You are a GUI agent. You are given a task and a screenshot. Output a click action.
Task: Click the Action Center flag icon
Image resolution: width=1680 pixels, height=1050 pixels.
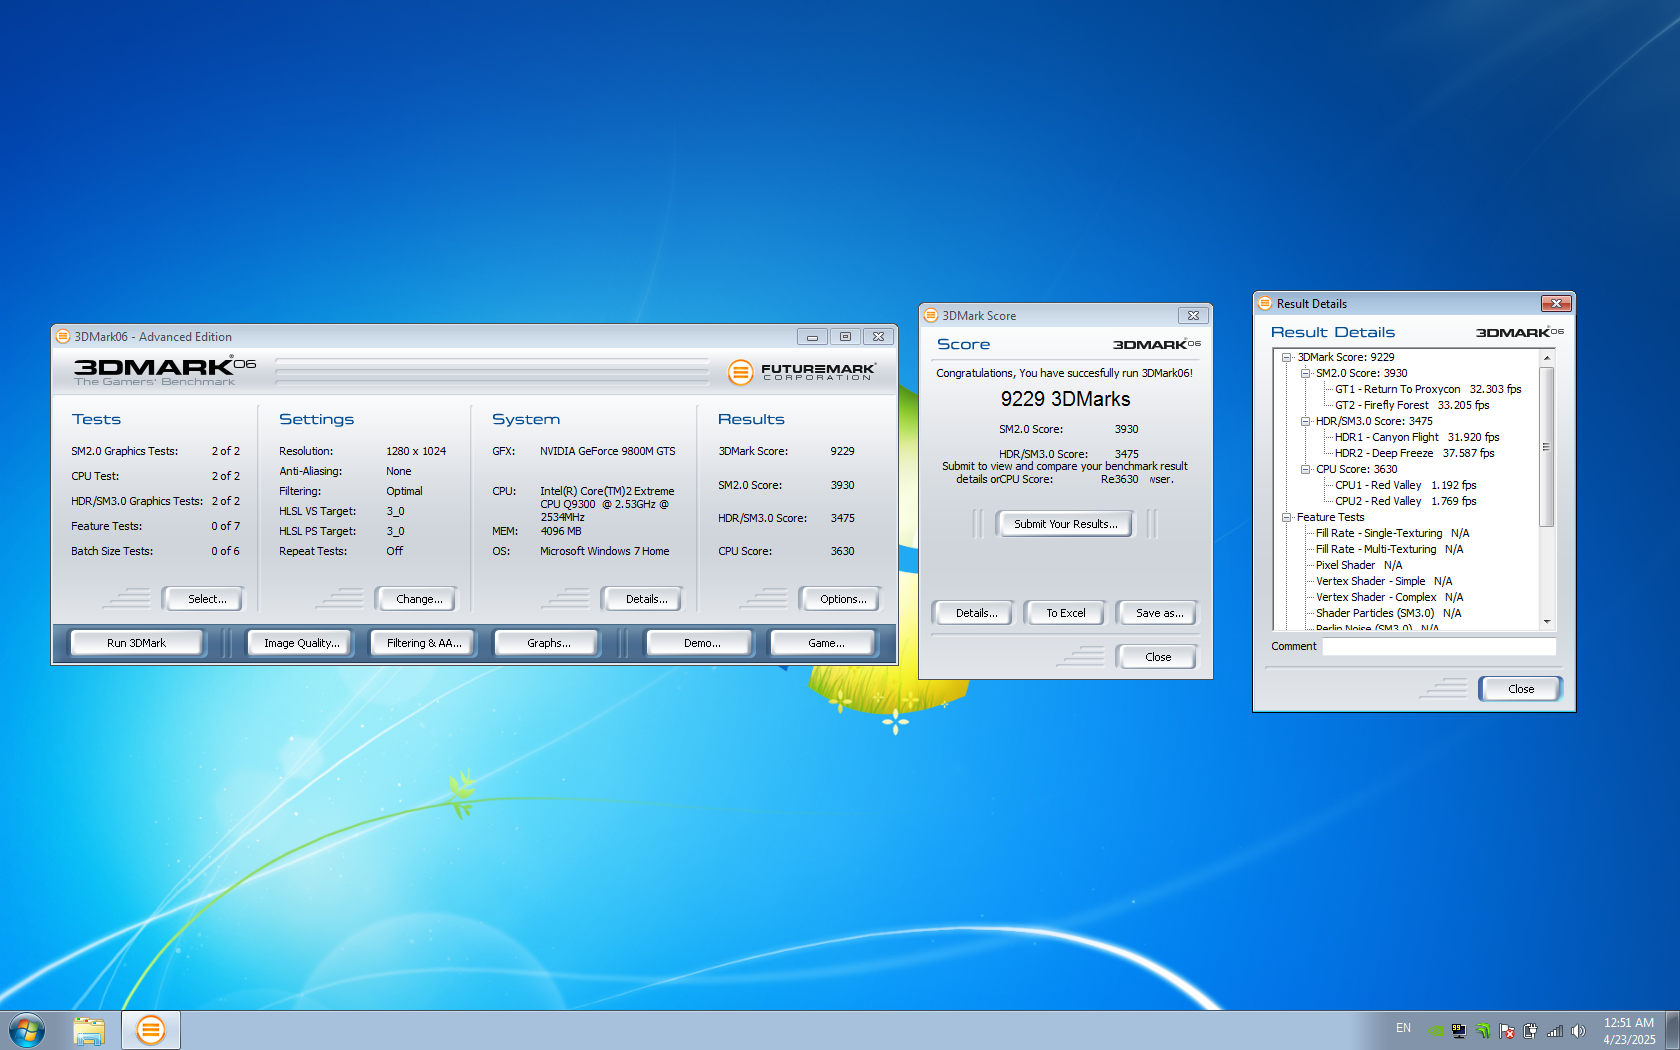[1506, 1030]
